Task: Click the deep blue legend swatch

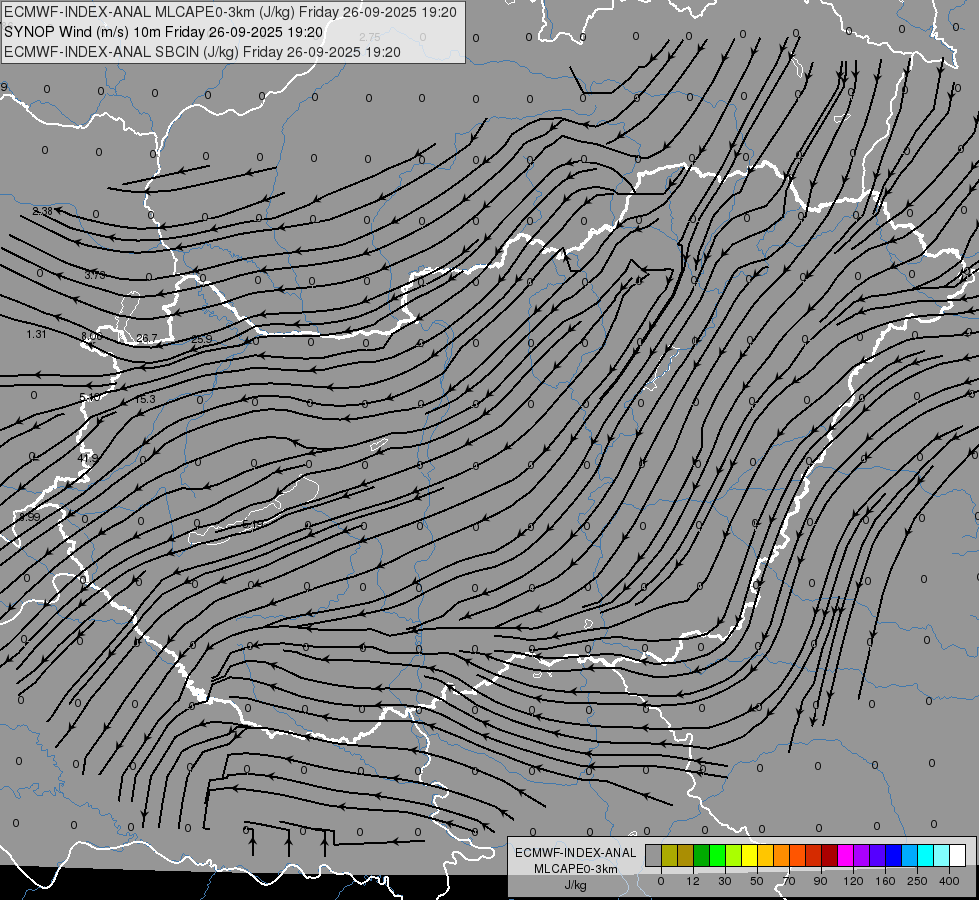Action: 893,855
